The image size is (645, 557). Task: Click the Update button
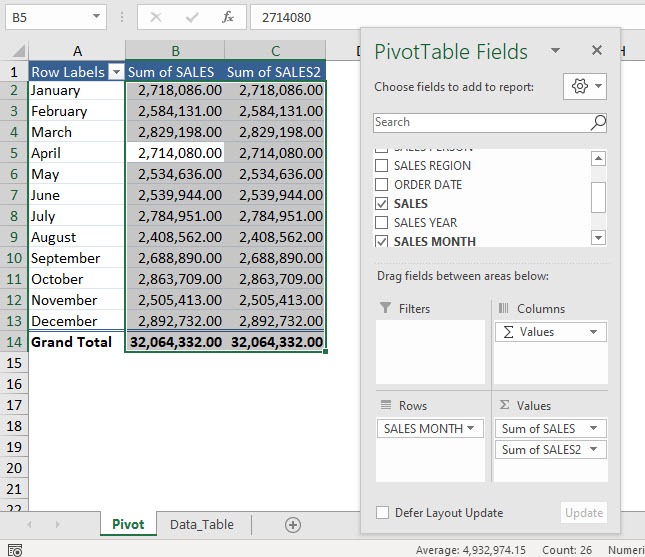pyautogui.click(x=584, y=513)
